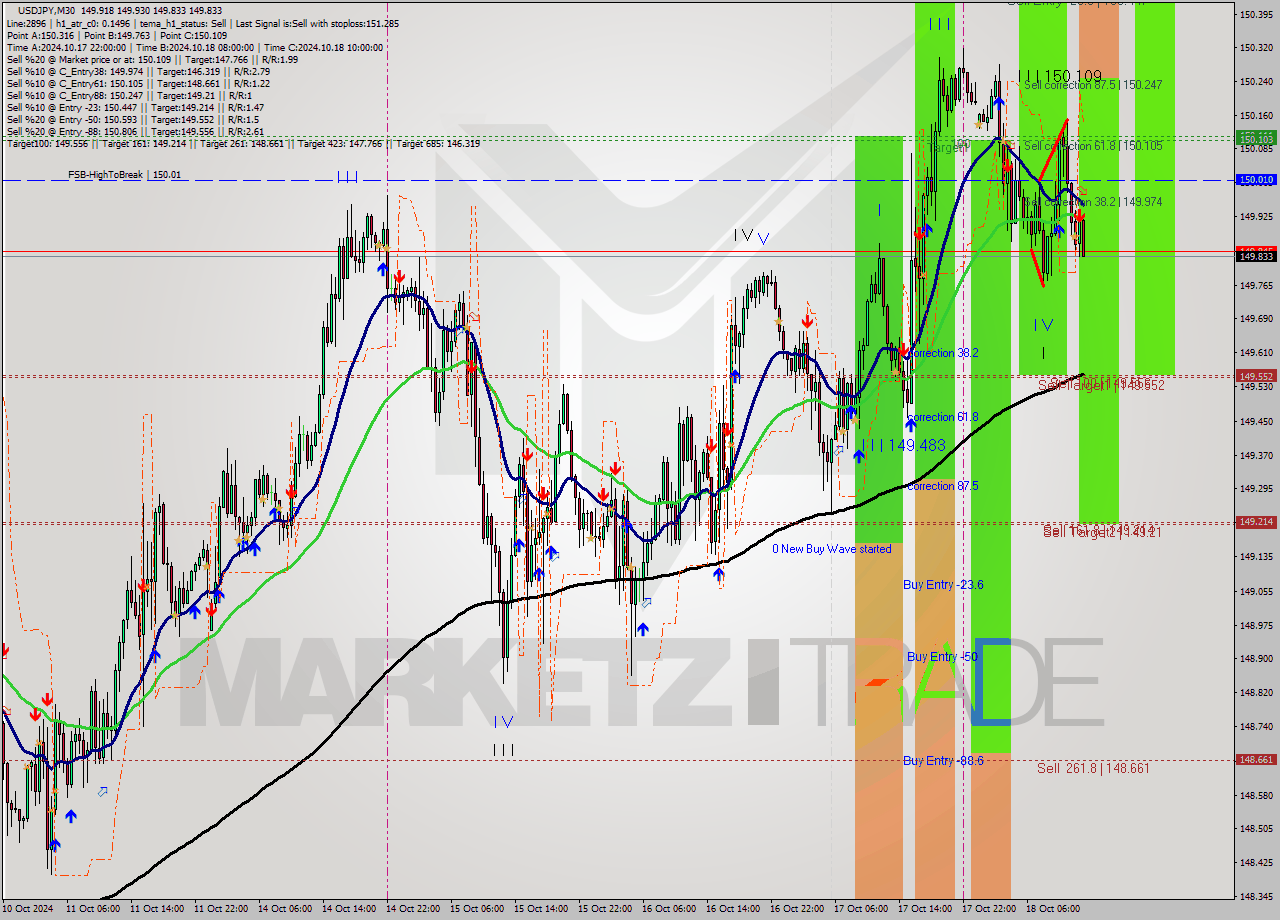Viewport: 1280px width, 920px height.
Task: Click the 'Target100: 149.556' targets line
Action: [x=242, y=143]
